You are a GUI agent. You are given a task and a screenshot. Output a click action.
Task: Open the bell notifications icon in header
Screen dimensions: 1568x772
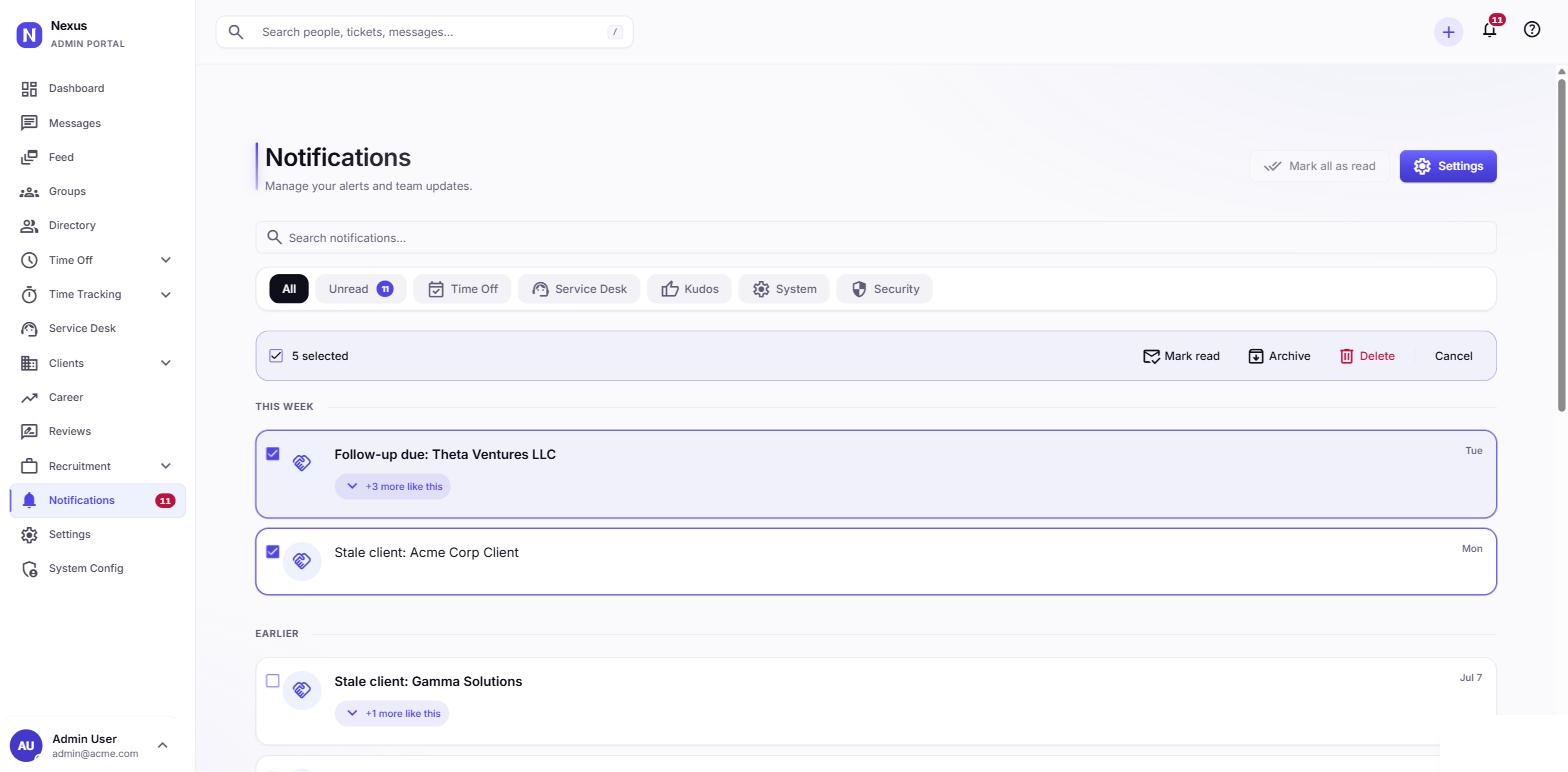pos(1489,30)
